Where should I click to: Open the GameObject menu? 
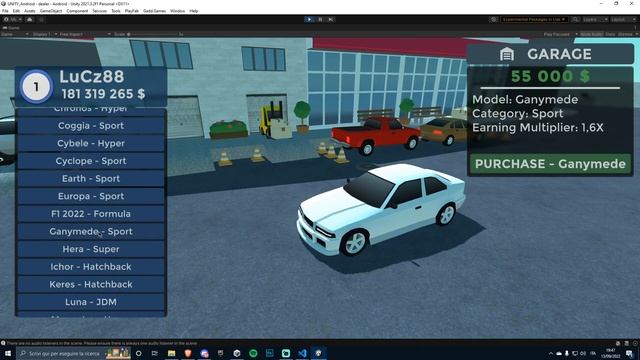click(51, 11)
